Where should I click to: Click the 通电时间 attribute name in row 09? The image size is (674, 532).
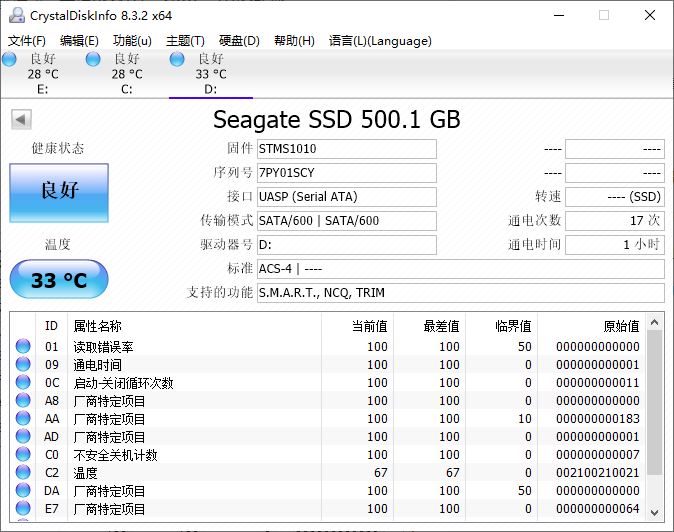coord(98,365)
